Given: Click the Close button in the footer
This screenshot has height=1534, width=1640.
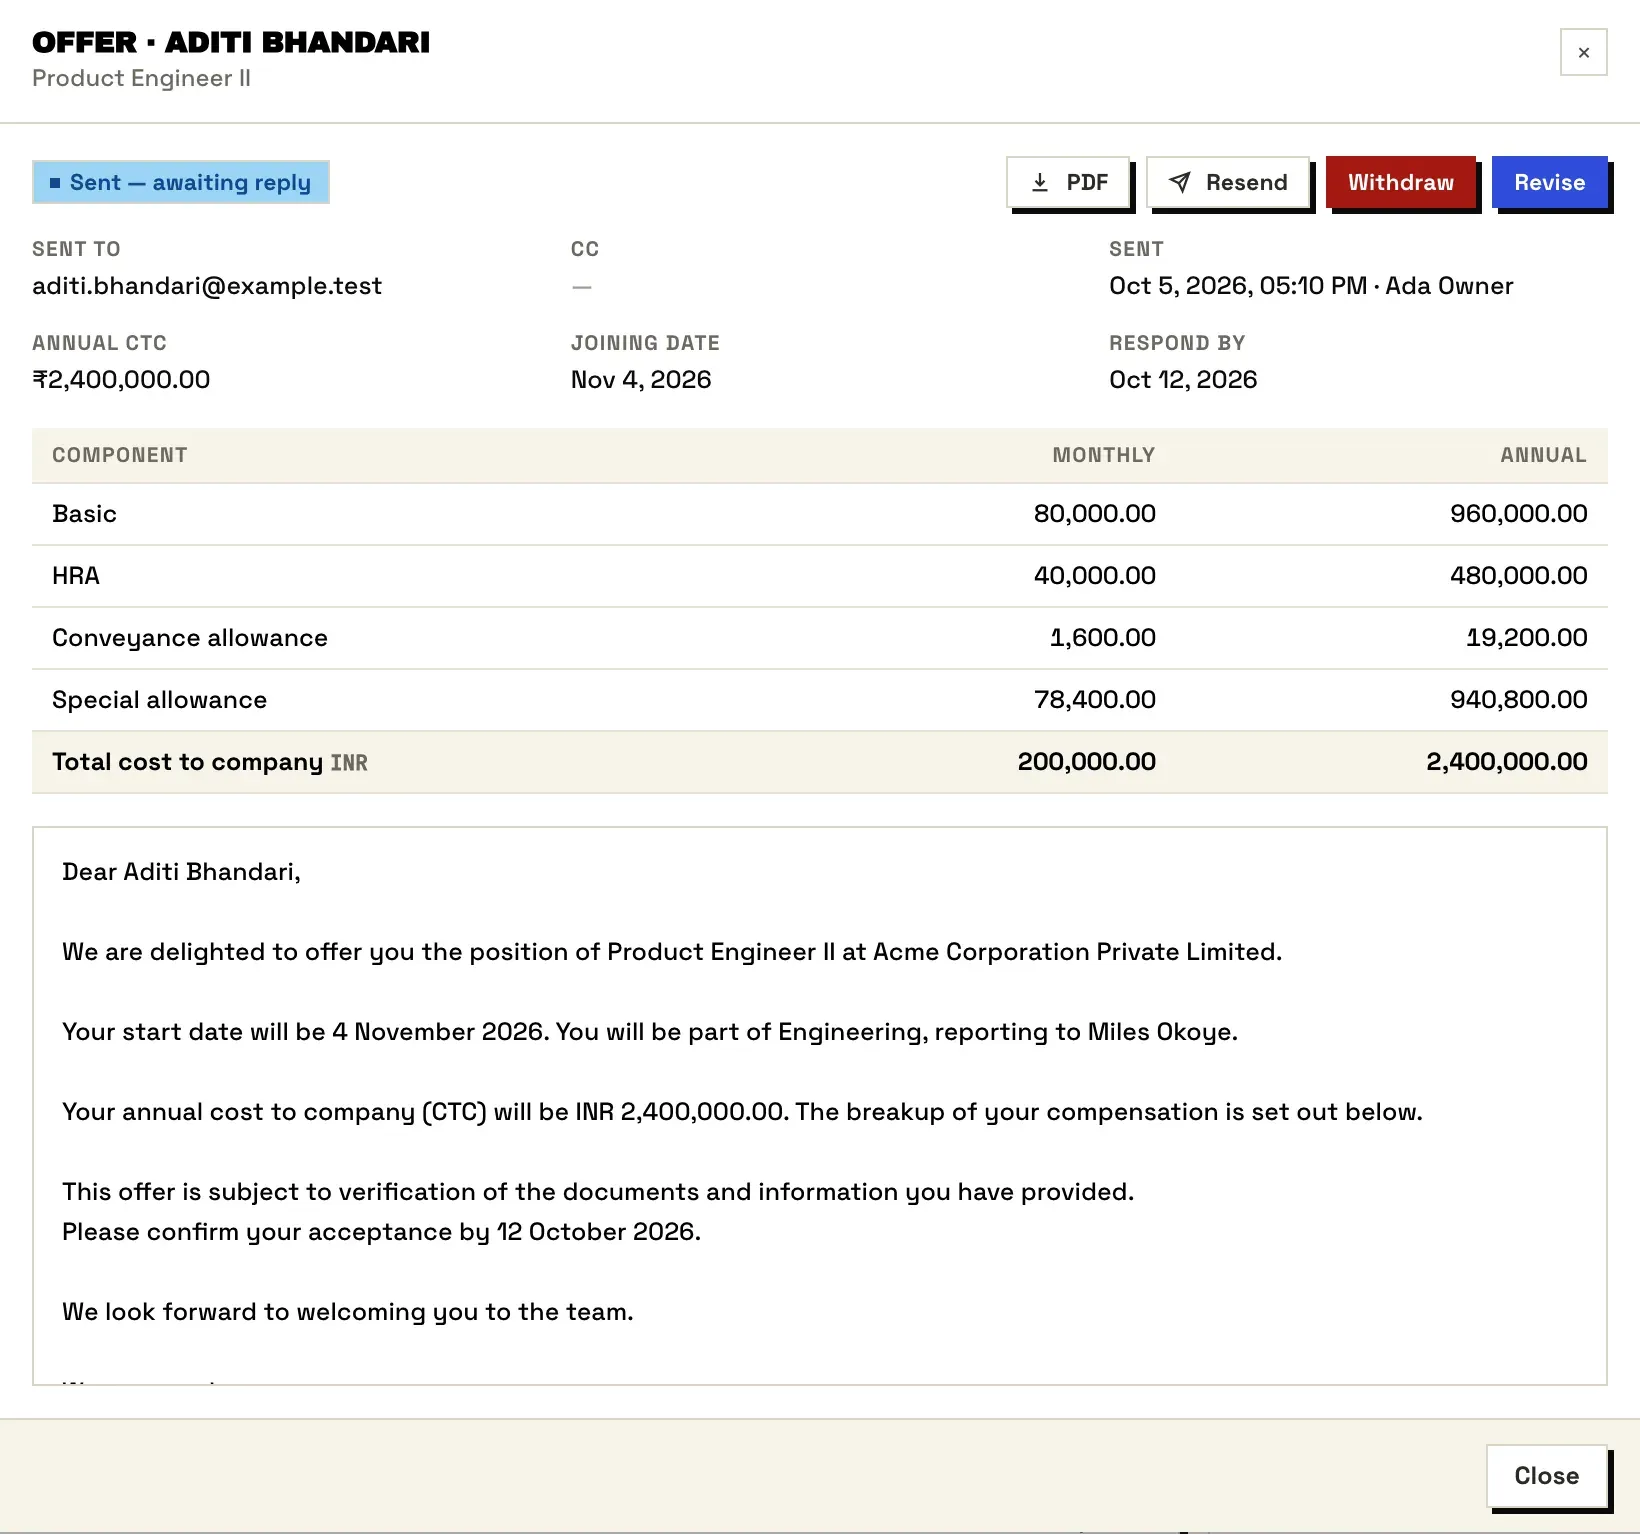Looking at the screenshot, I should [1546, 1475].
